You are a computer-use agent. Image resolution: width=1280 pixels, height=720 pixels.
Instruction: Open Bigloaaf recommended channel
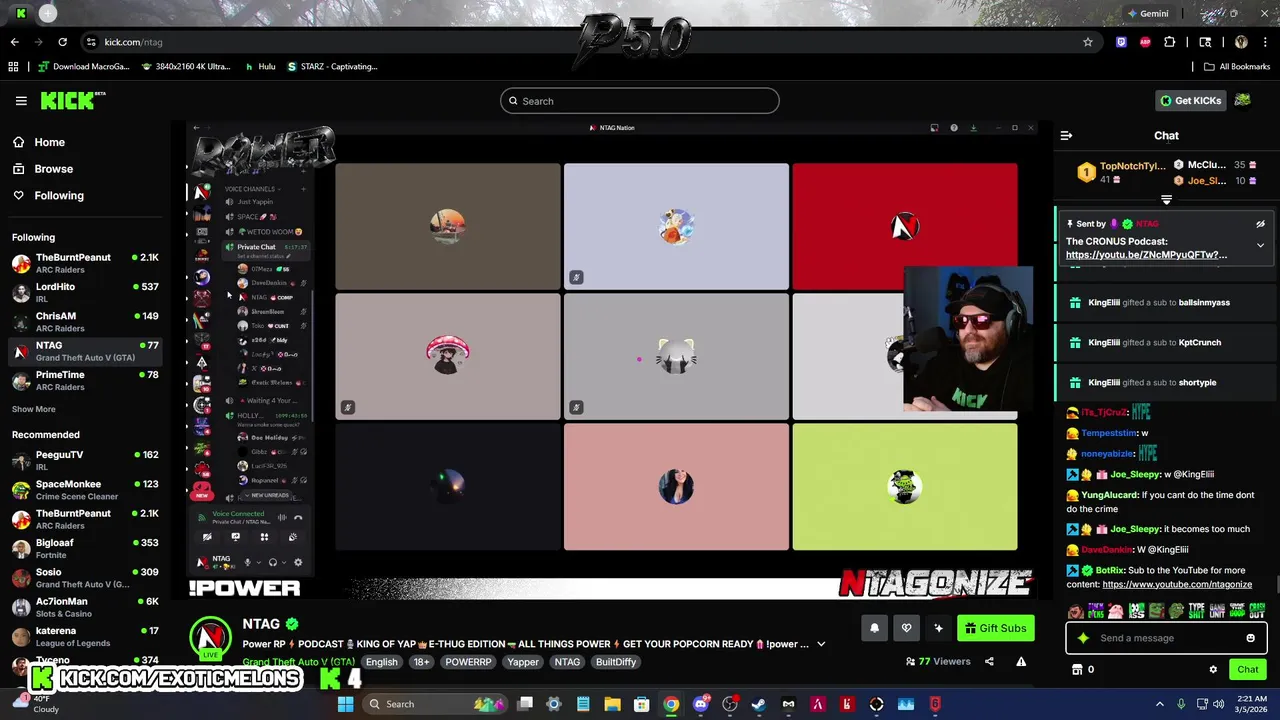click(x=85, y=548)
